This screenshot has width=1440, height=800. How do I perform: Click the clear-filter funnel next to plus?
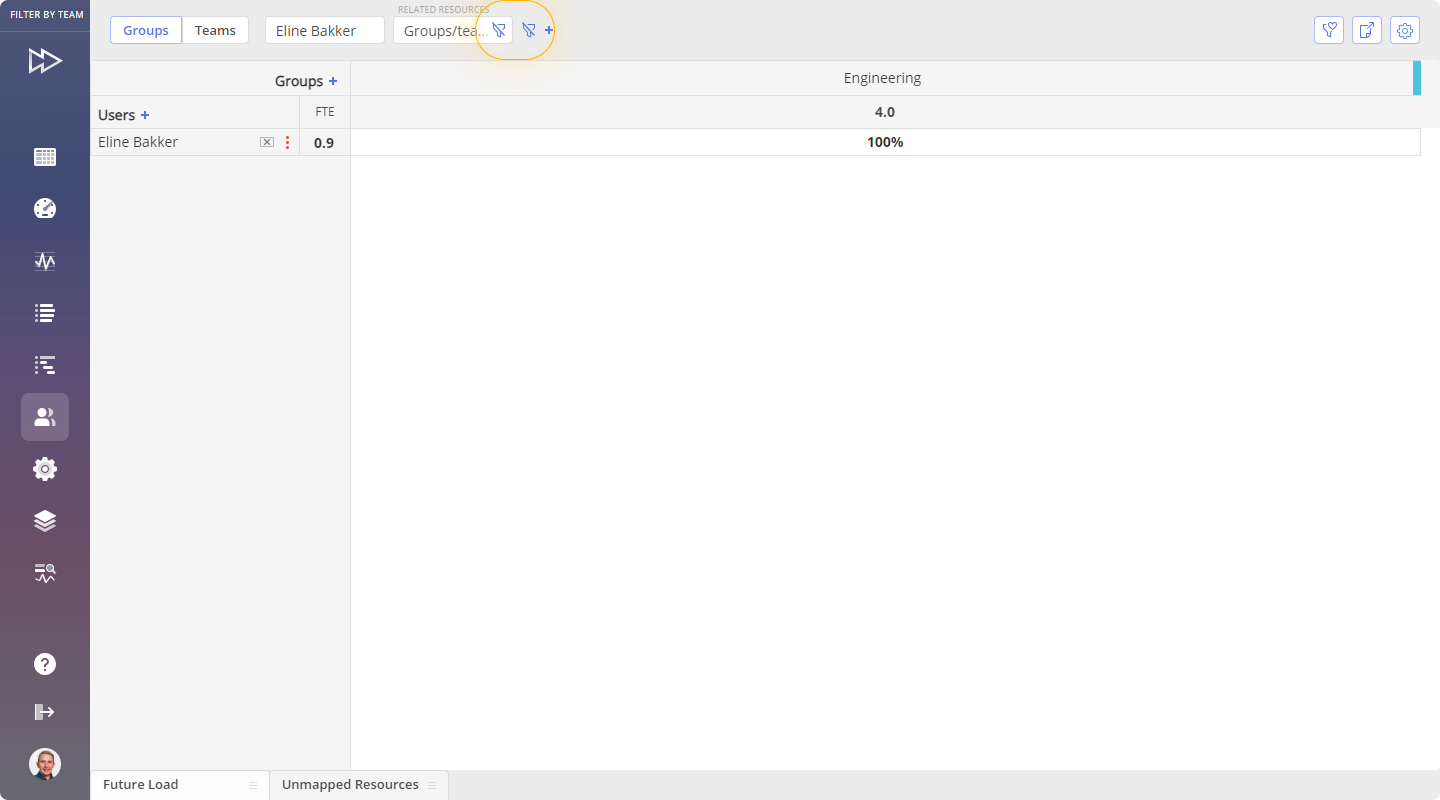(x=529, y=30)
